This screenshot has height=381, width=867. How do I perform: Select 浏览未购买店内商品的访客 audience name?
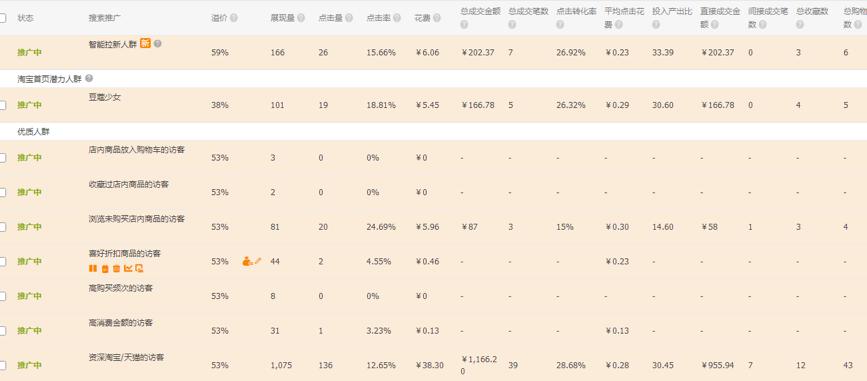137,218
